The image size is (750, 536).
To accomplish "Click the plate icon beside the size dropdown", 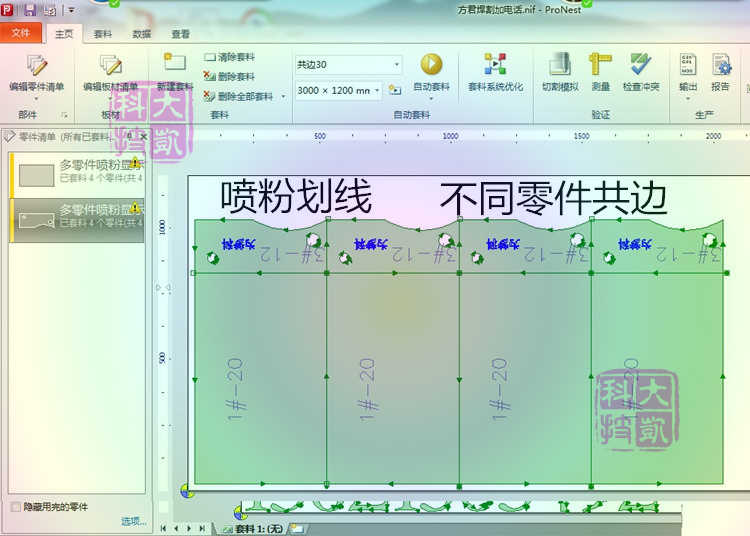I will point(395,90).
